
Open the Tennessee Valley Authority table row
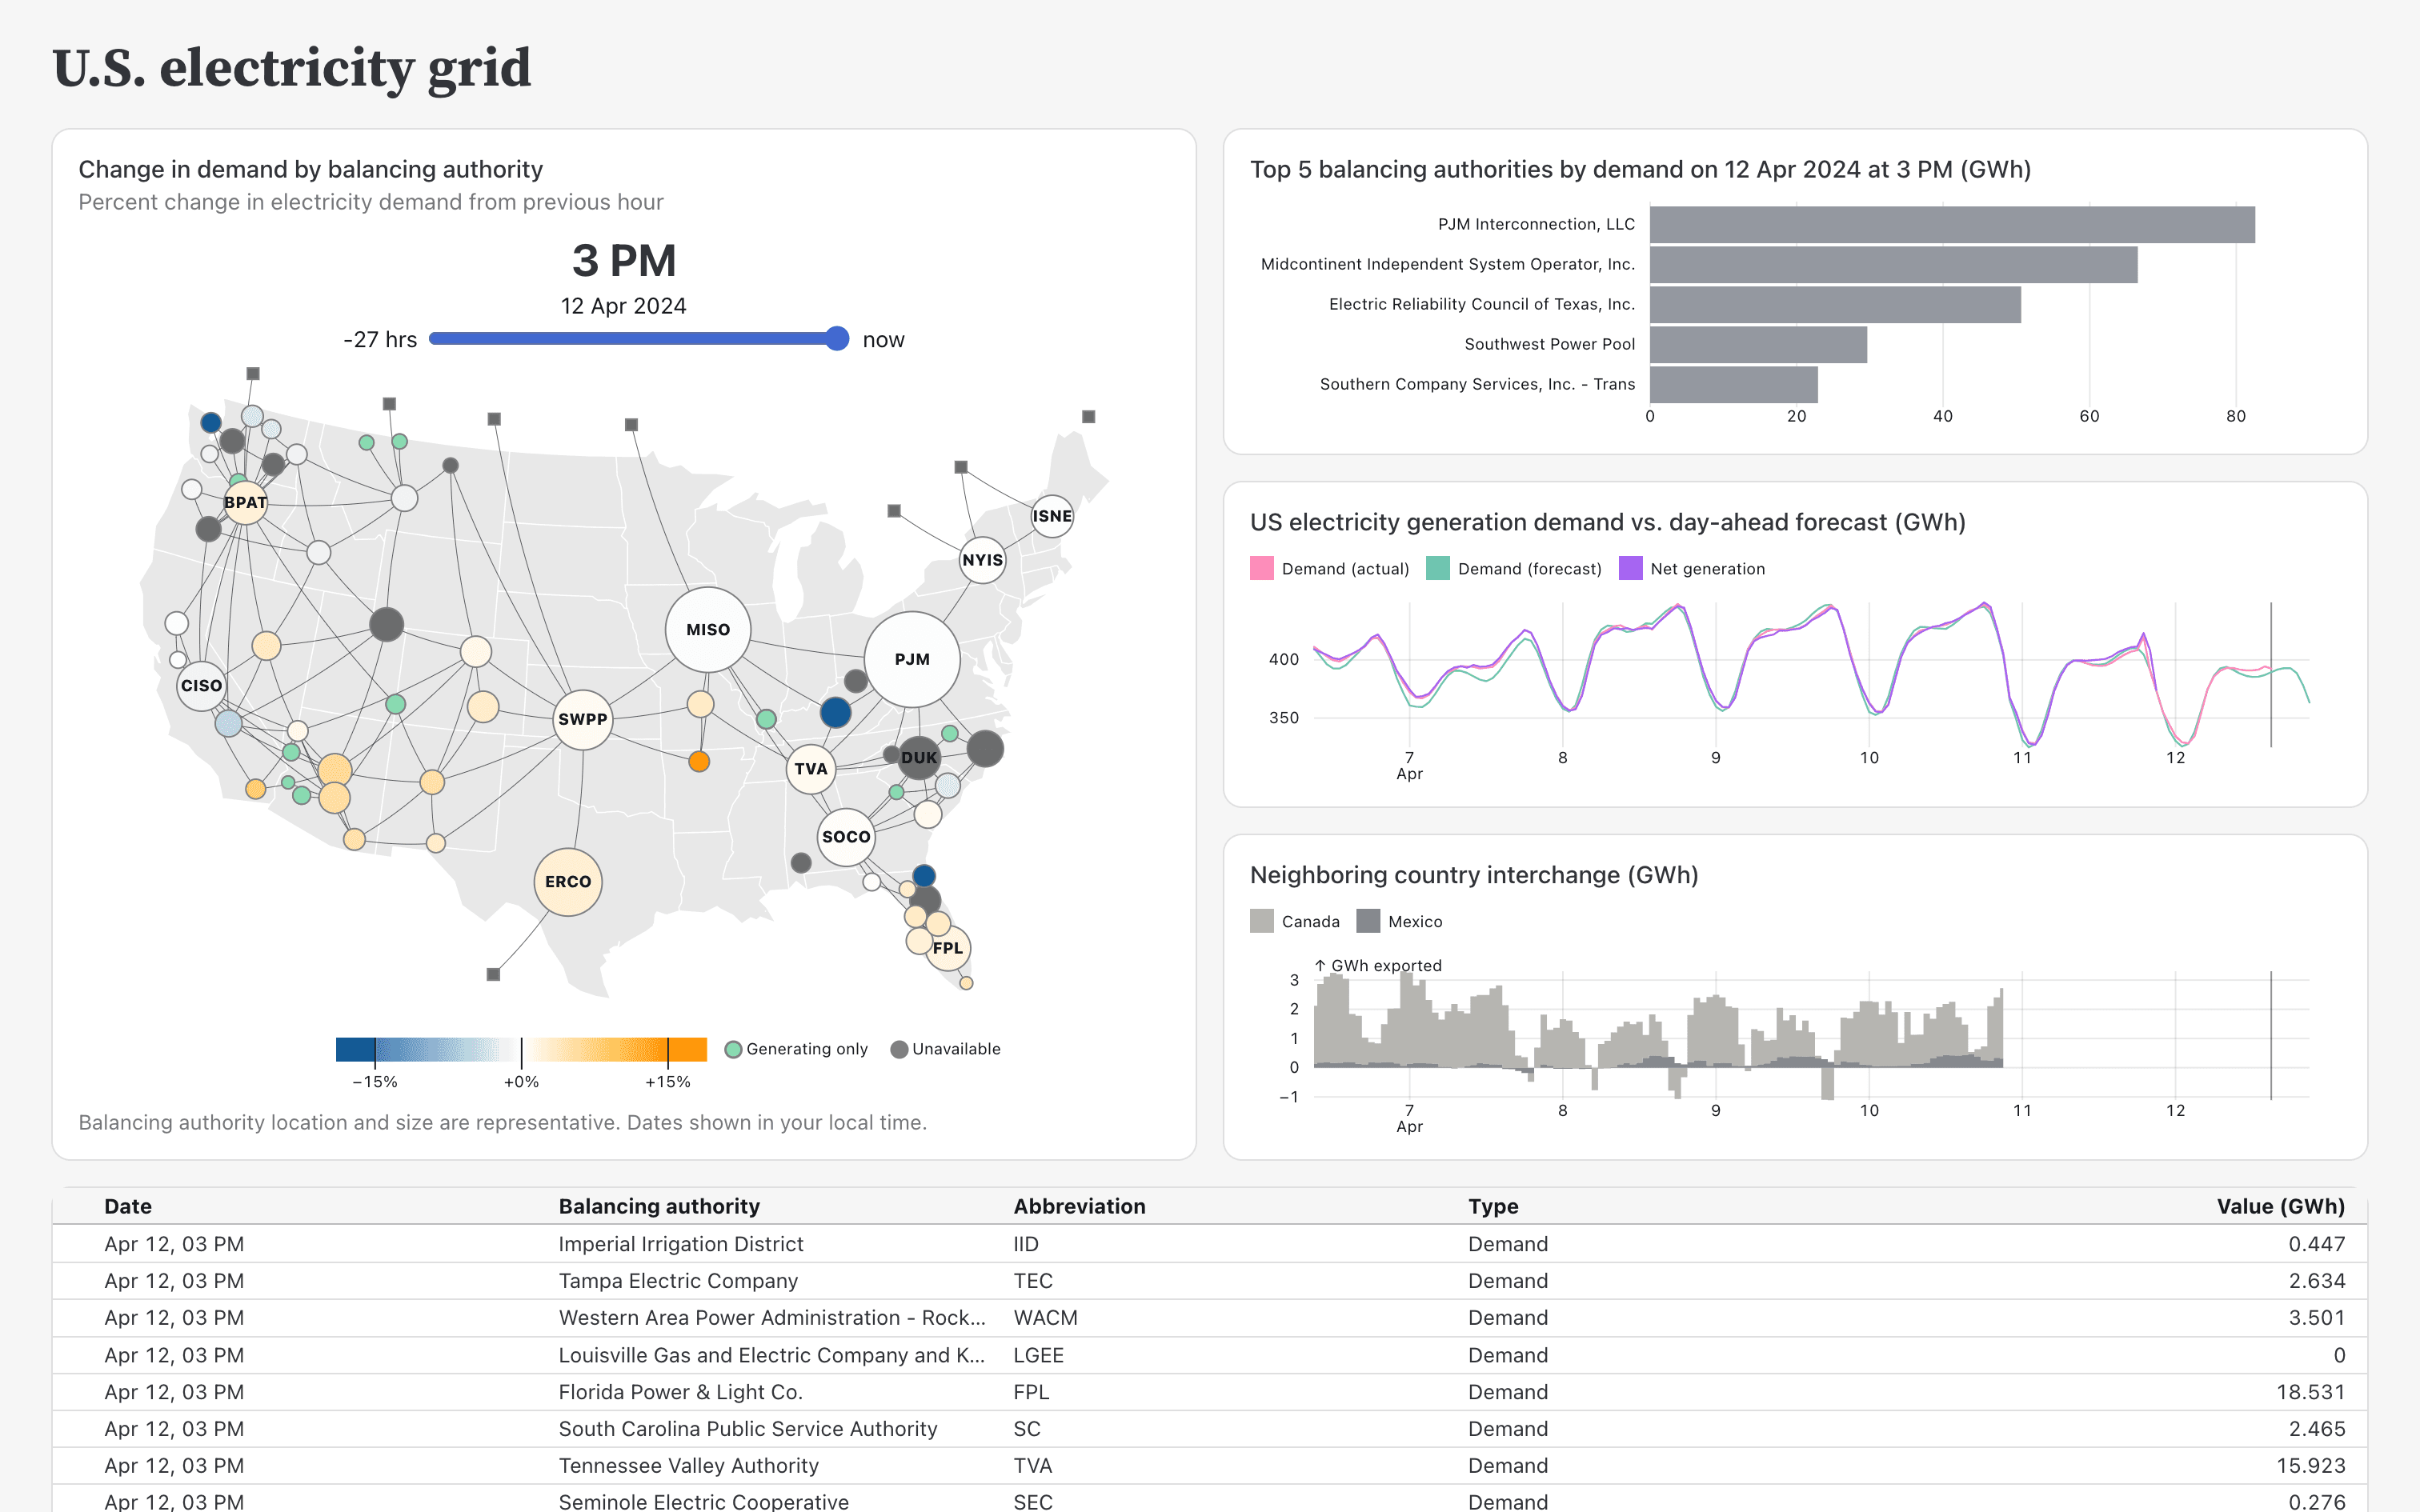click(x=1200, y=1465)
